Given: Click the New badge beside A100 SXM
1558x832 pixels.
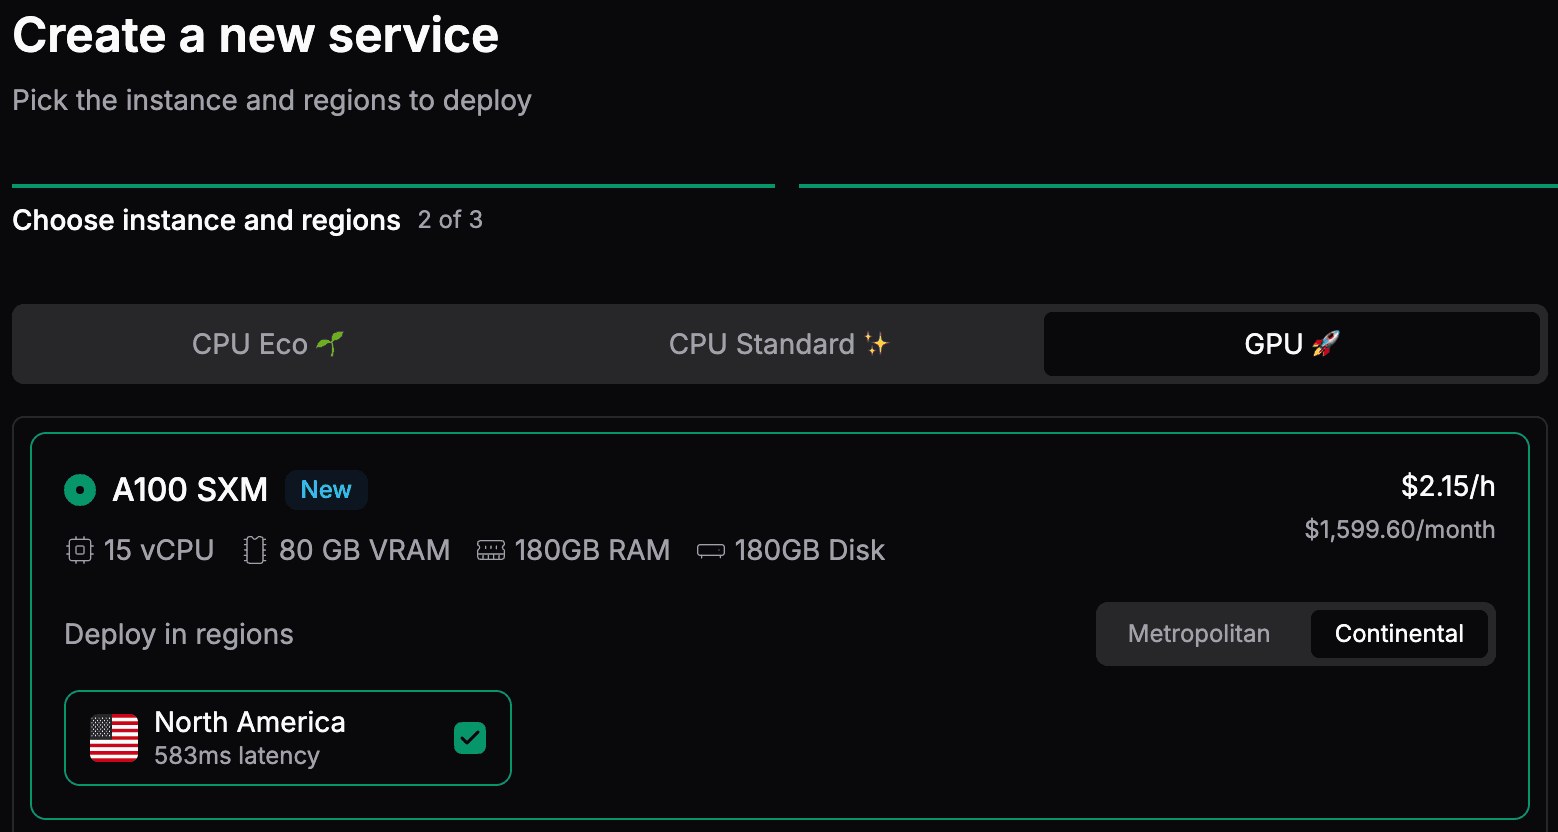Looking at the screenshot, I should (x=326, y=490).
